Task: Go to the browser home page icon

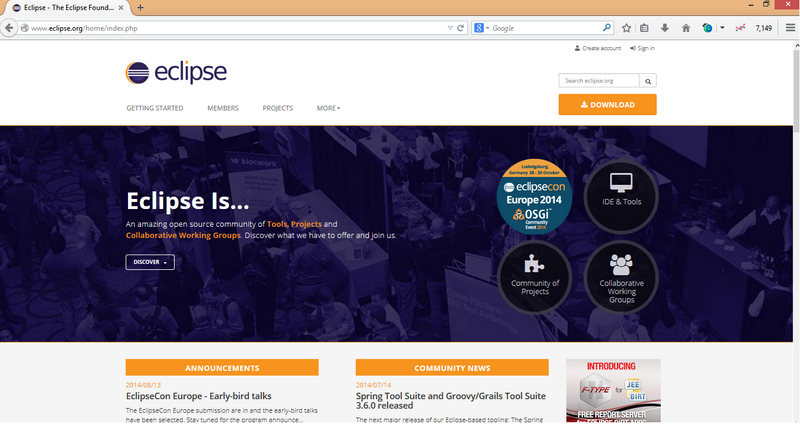Action: point(685,28)
